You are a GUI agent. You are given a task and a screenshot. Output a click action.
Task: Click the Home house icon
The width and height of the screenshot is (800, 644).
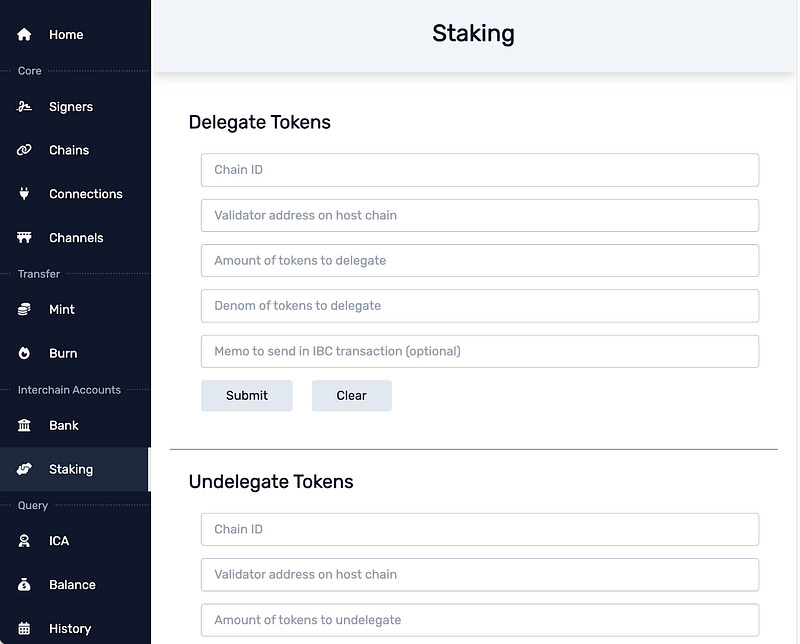tap(24, 35)
